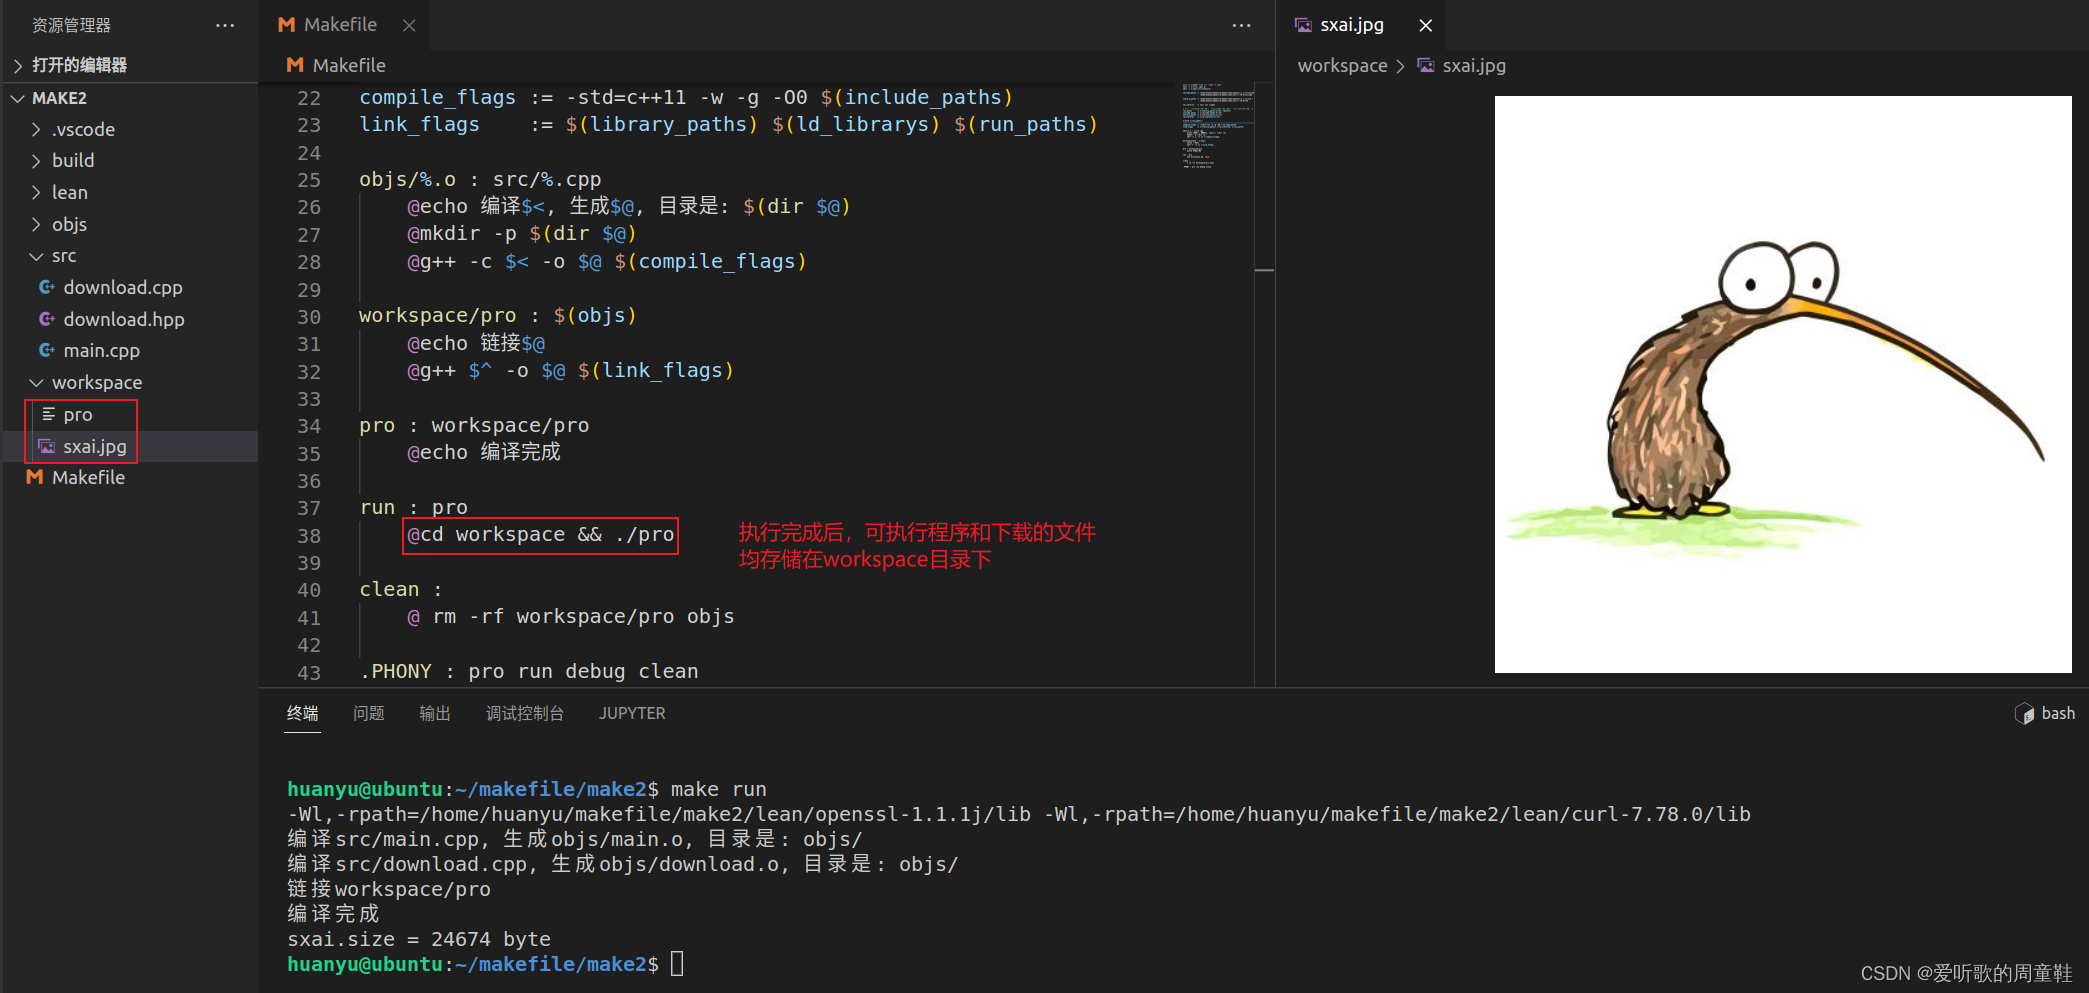
Task: Select sxai.jpg image icon in explorer
Action: (x=47, y=446)
